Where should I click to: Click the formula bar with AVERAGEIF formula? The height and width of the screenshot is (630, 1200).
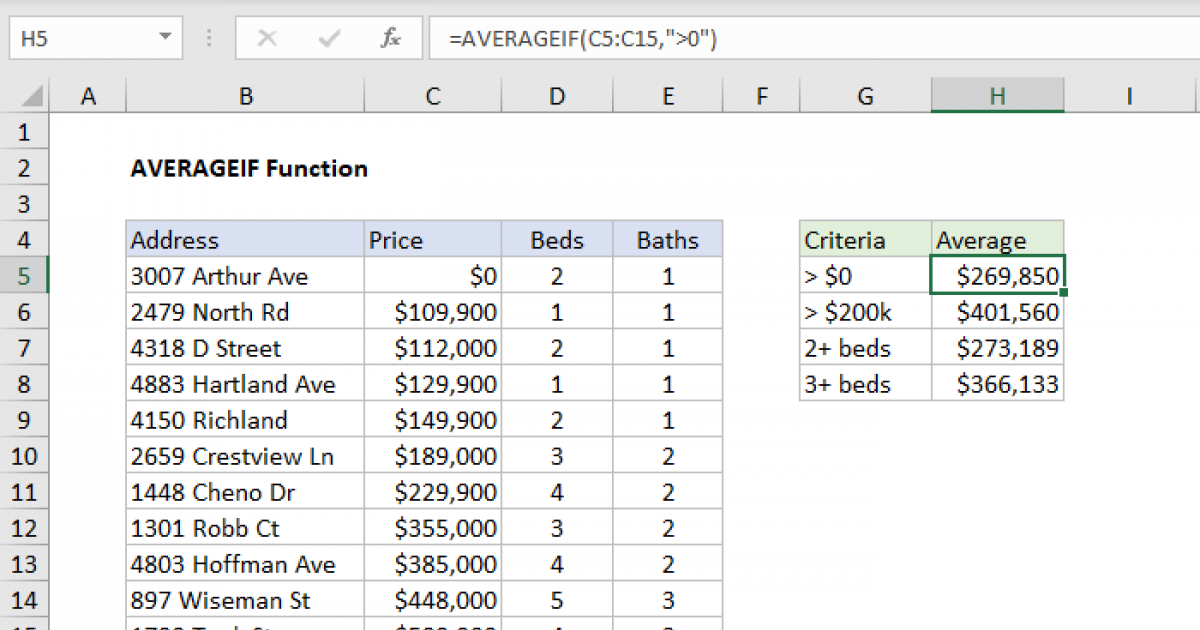814,39
